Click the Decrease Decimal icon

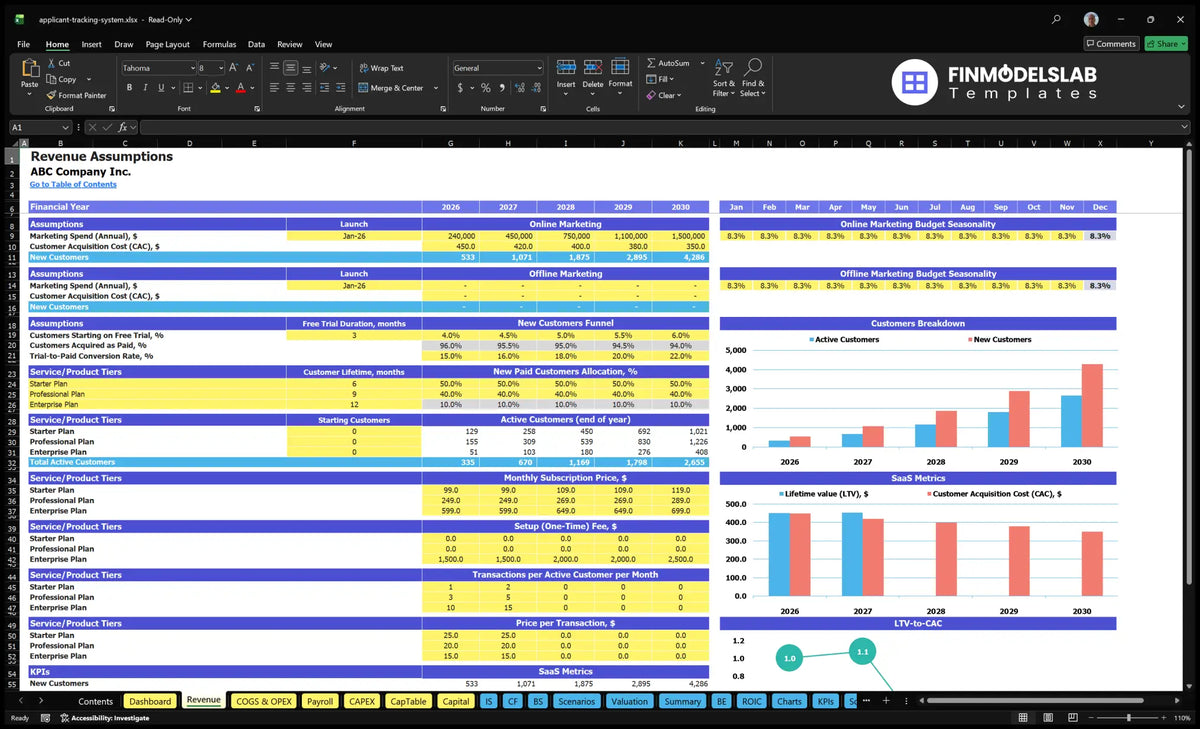coord(534,88)
